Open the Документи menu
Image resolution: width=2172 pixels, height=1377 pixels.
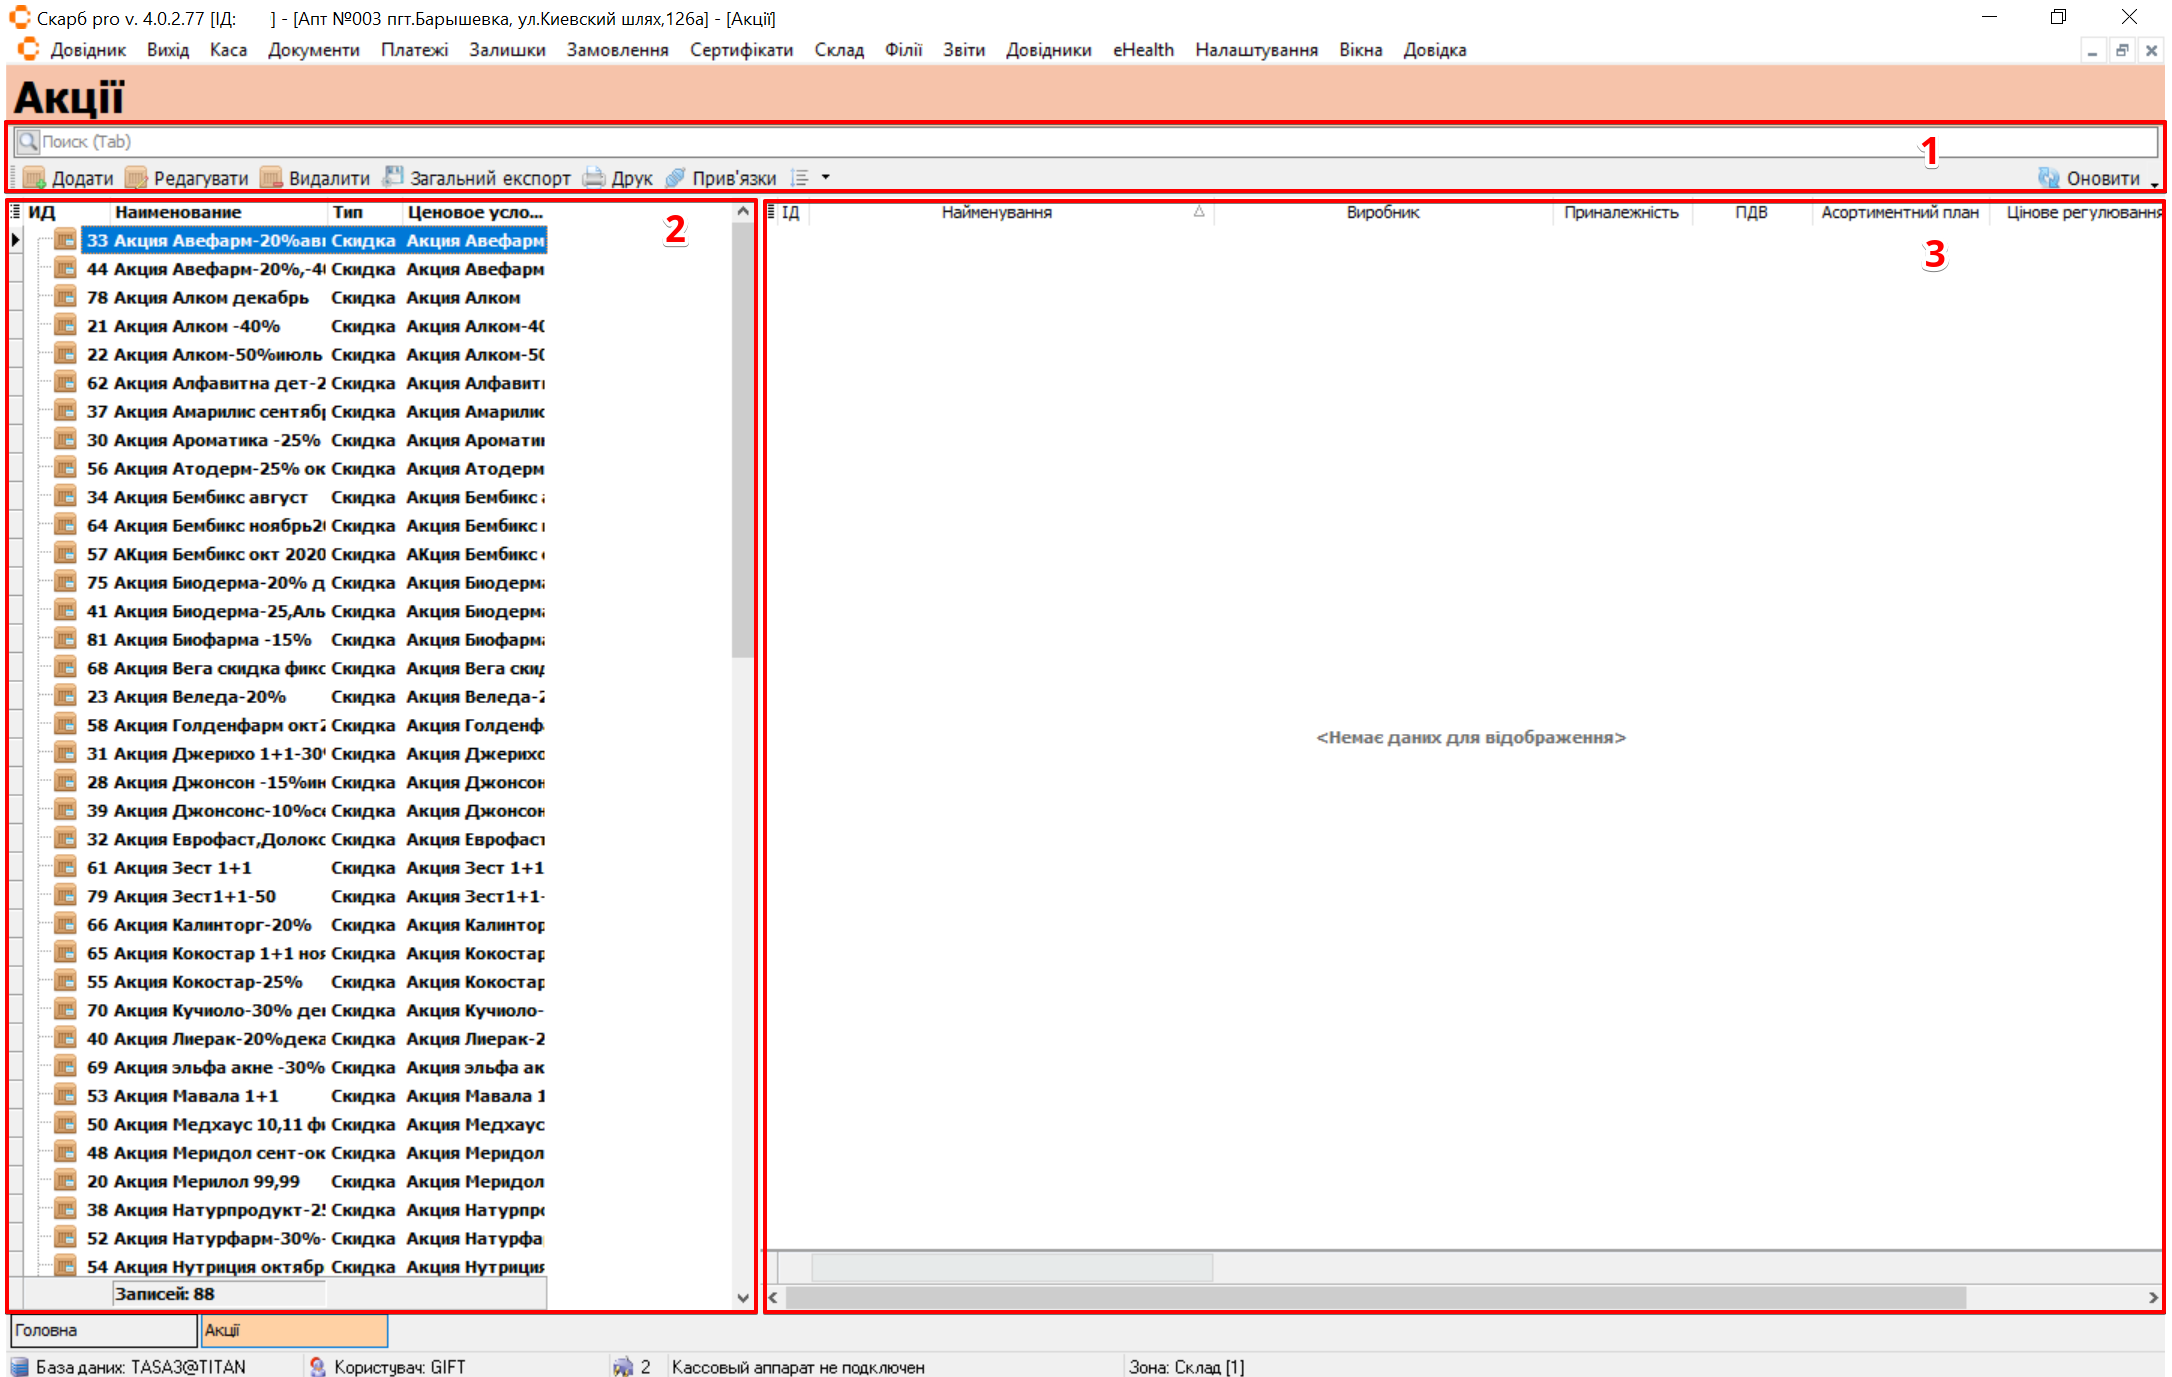point(313,50)
